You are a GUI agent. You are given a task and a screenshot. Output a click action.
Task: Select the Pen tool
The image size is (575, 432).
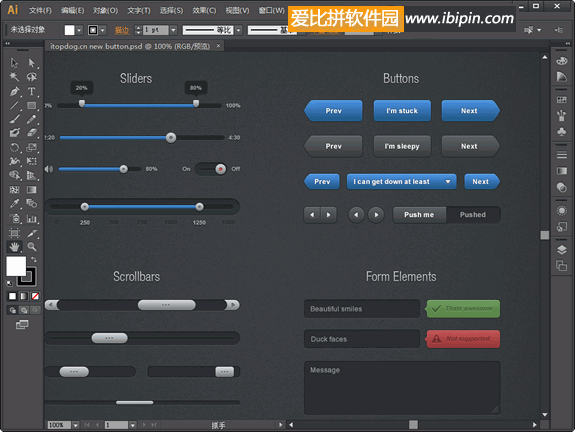(14, 91)
